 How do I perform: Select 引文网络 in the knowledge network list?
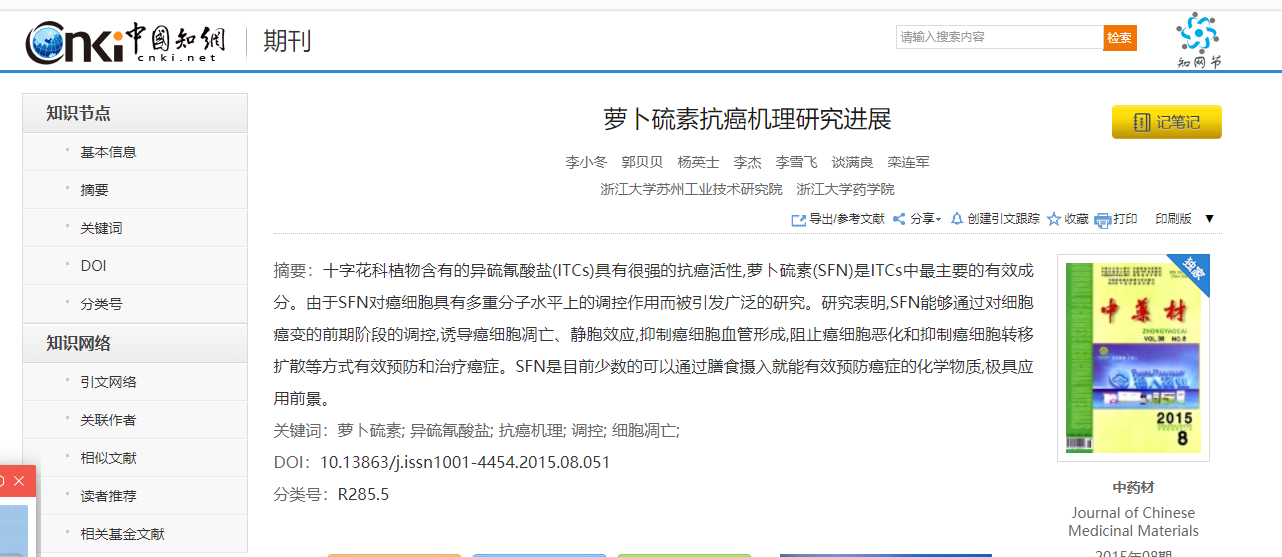108,382
